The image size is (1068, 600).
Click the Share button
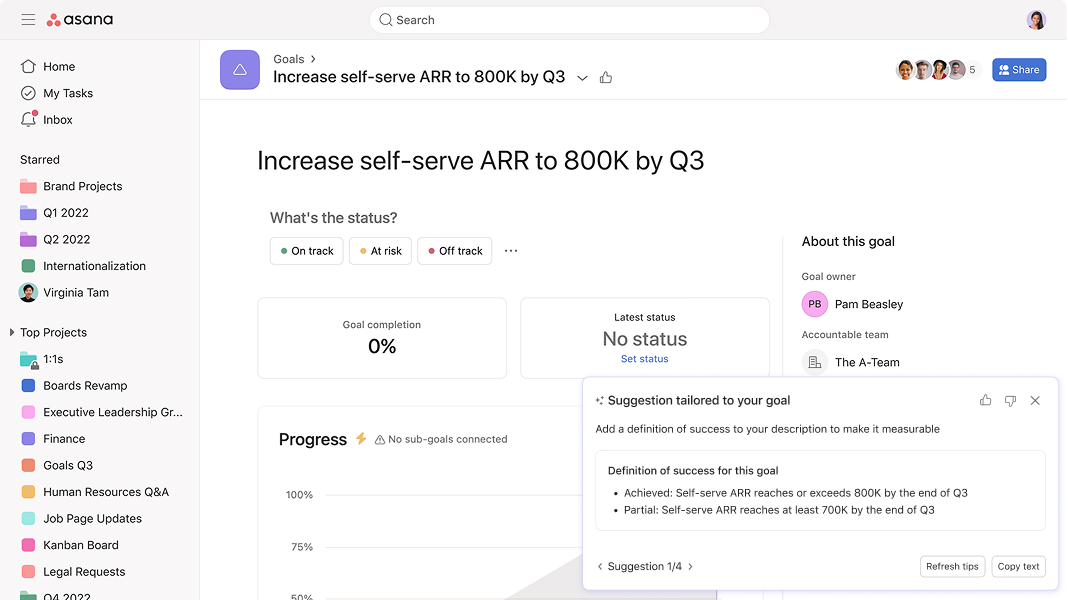pos(1019,69)
